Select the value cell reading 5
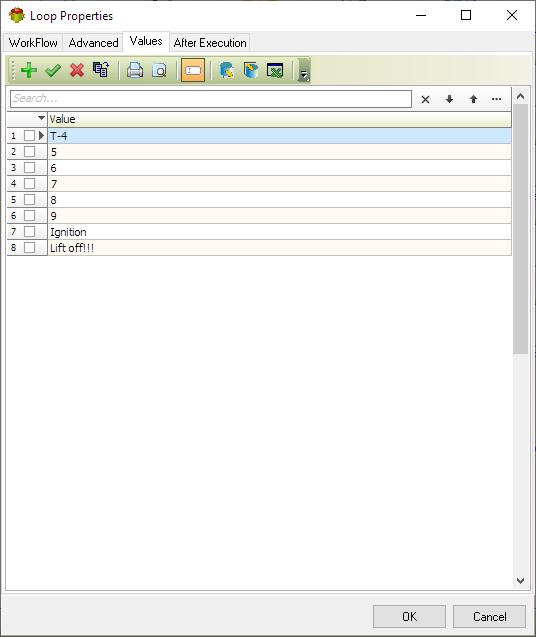This screenshot has width=536, height=637. (x=279, y=152)
